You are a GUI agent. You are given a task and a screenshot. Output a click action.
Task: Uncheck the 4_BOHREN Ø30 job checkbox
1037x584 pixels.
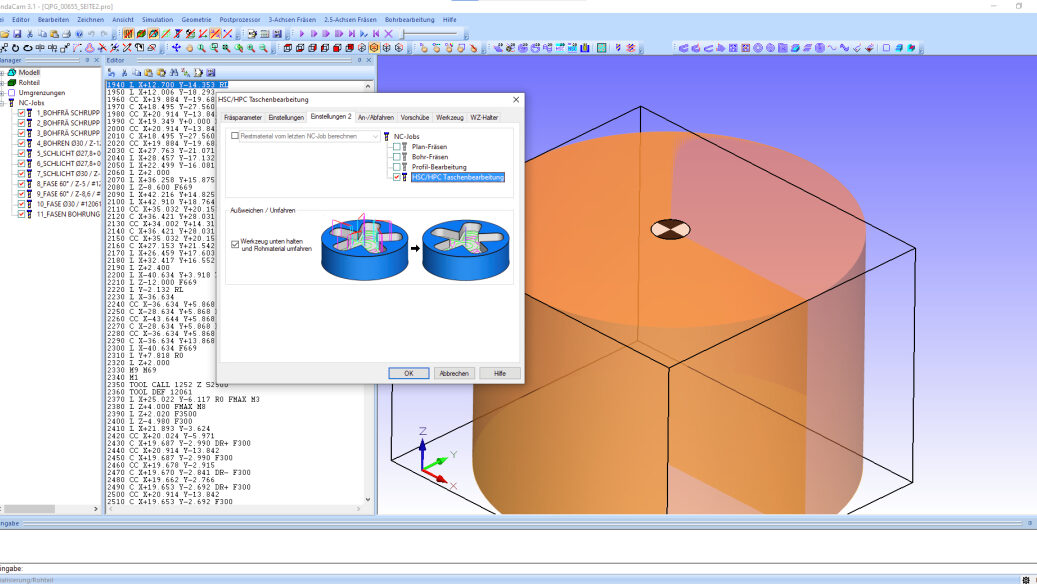pyautogui.click(x=21, y=143)
